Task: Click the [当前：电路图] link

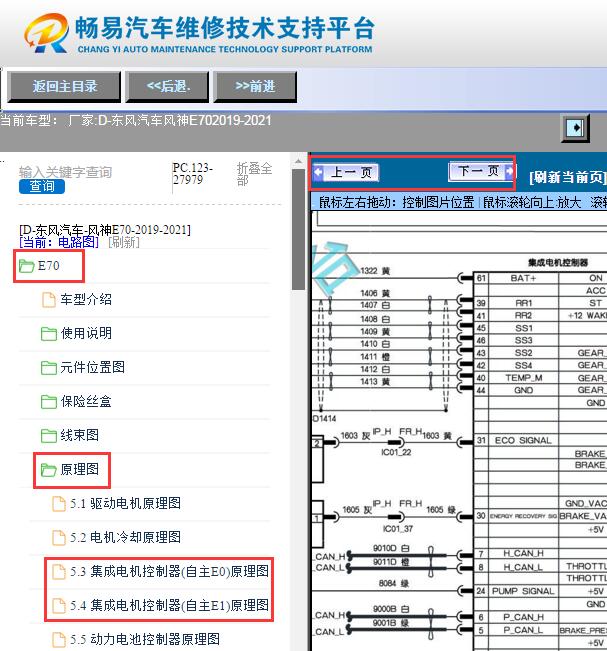Action: coord(59,242)
